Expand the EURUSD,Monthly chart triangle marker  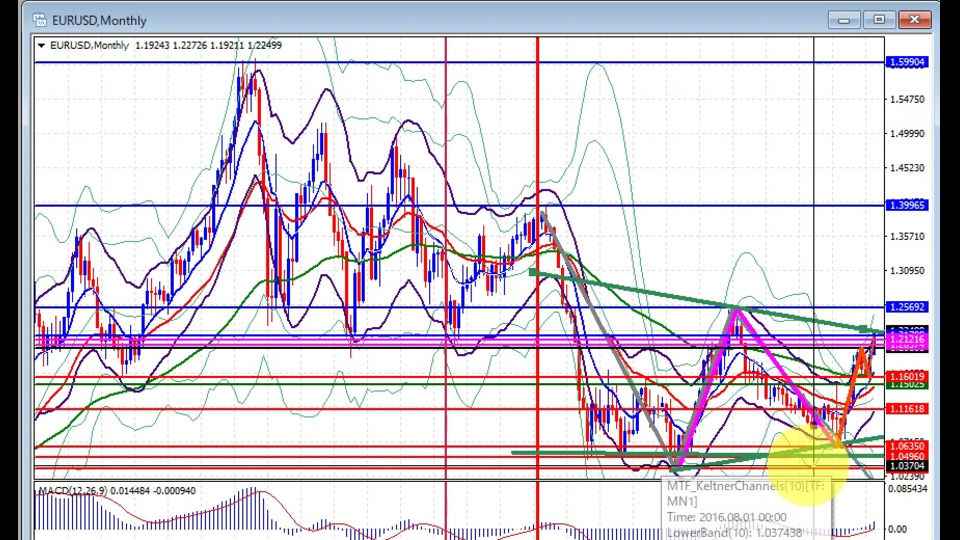coord(41,45)
